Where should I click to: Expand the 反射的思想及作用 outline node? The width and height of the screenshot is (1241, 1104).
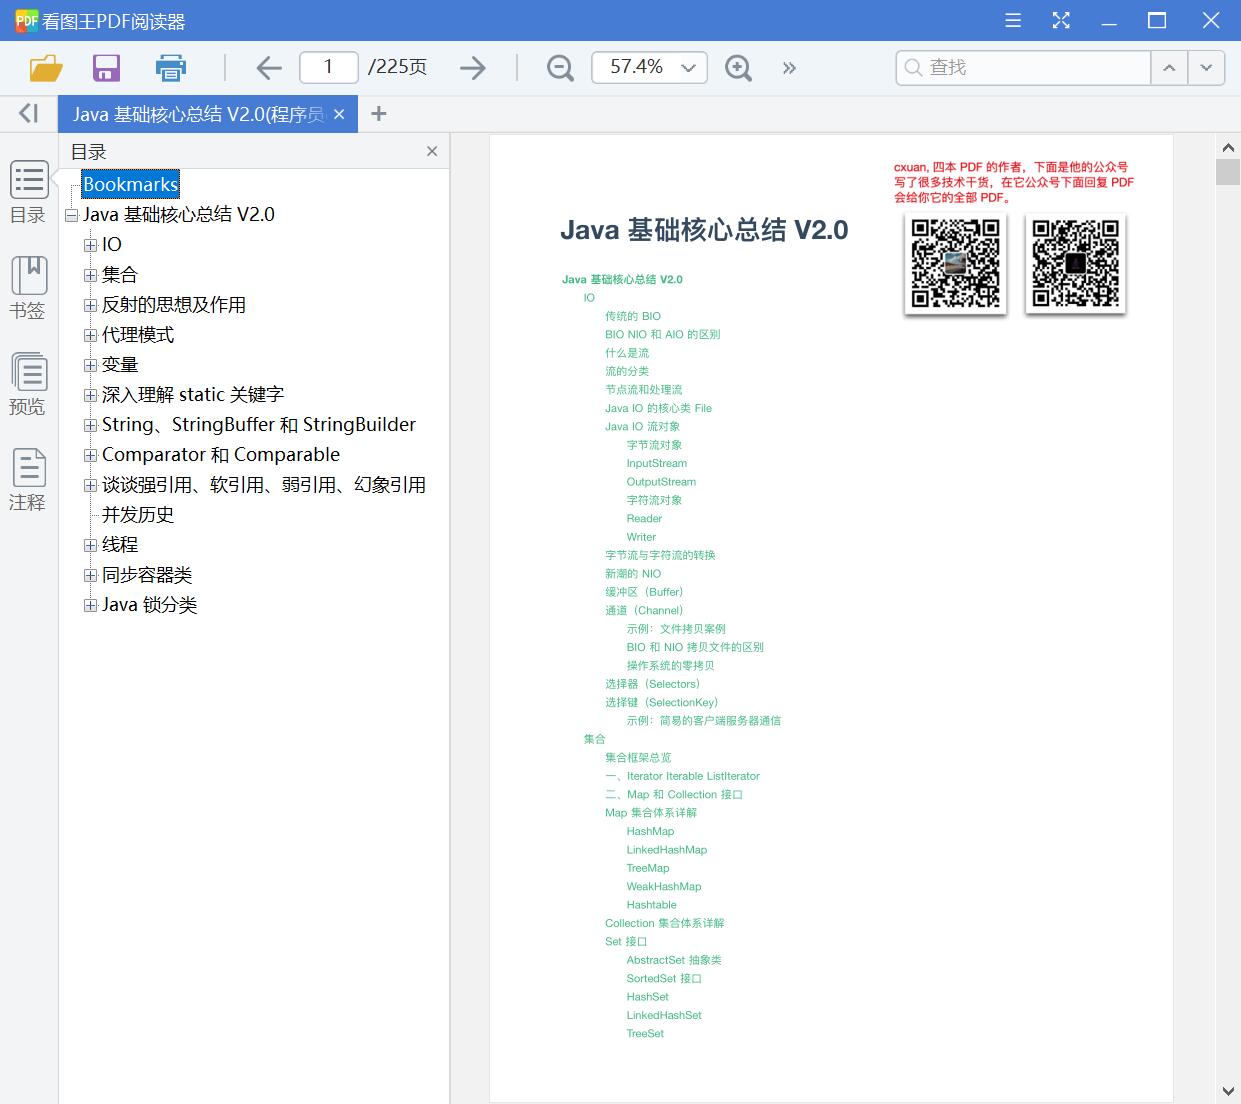90,305
